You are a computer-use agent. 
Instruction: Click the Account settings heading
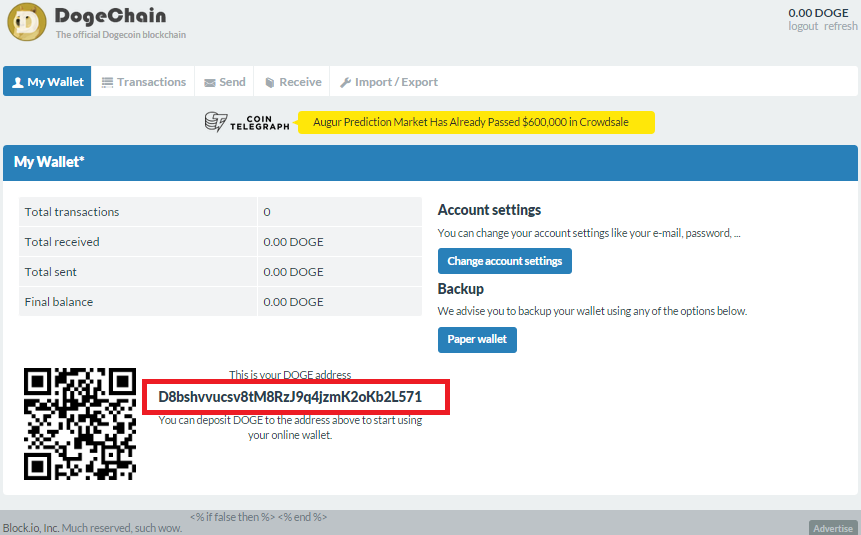tap(489, 210)
